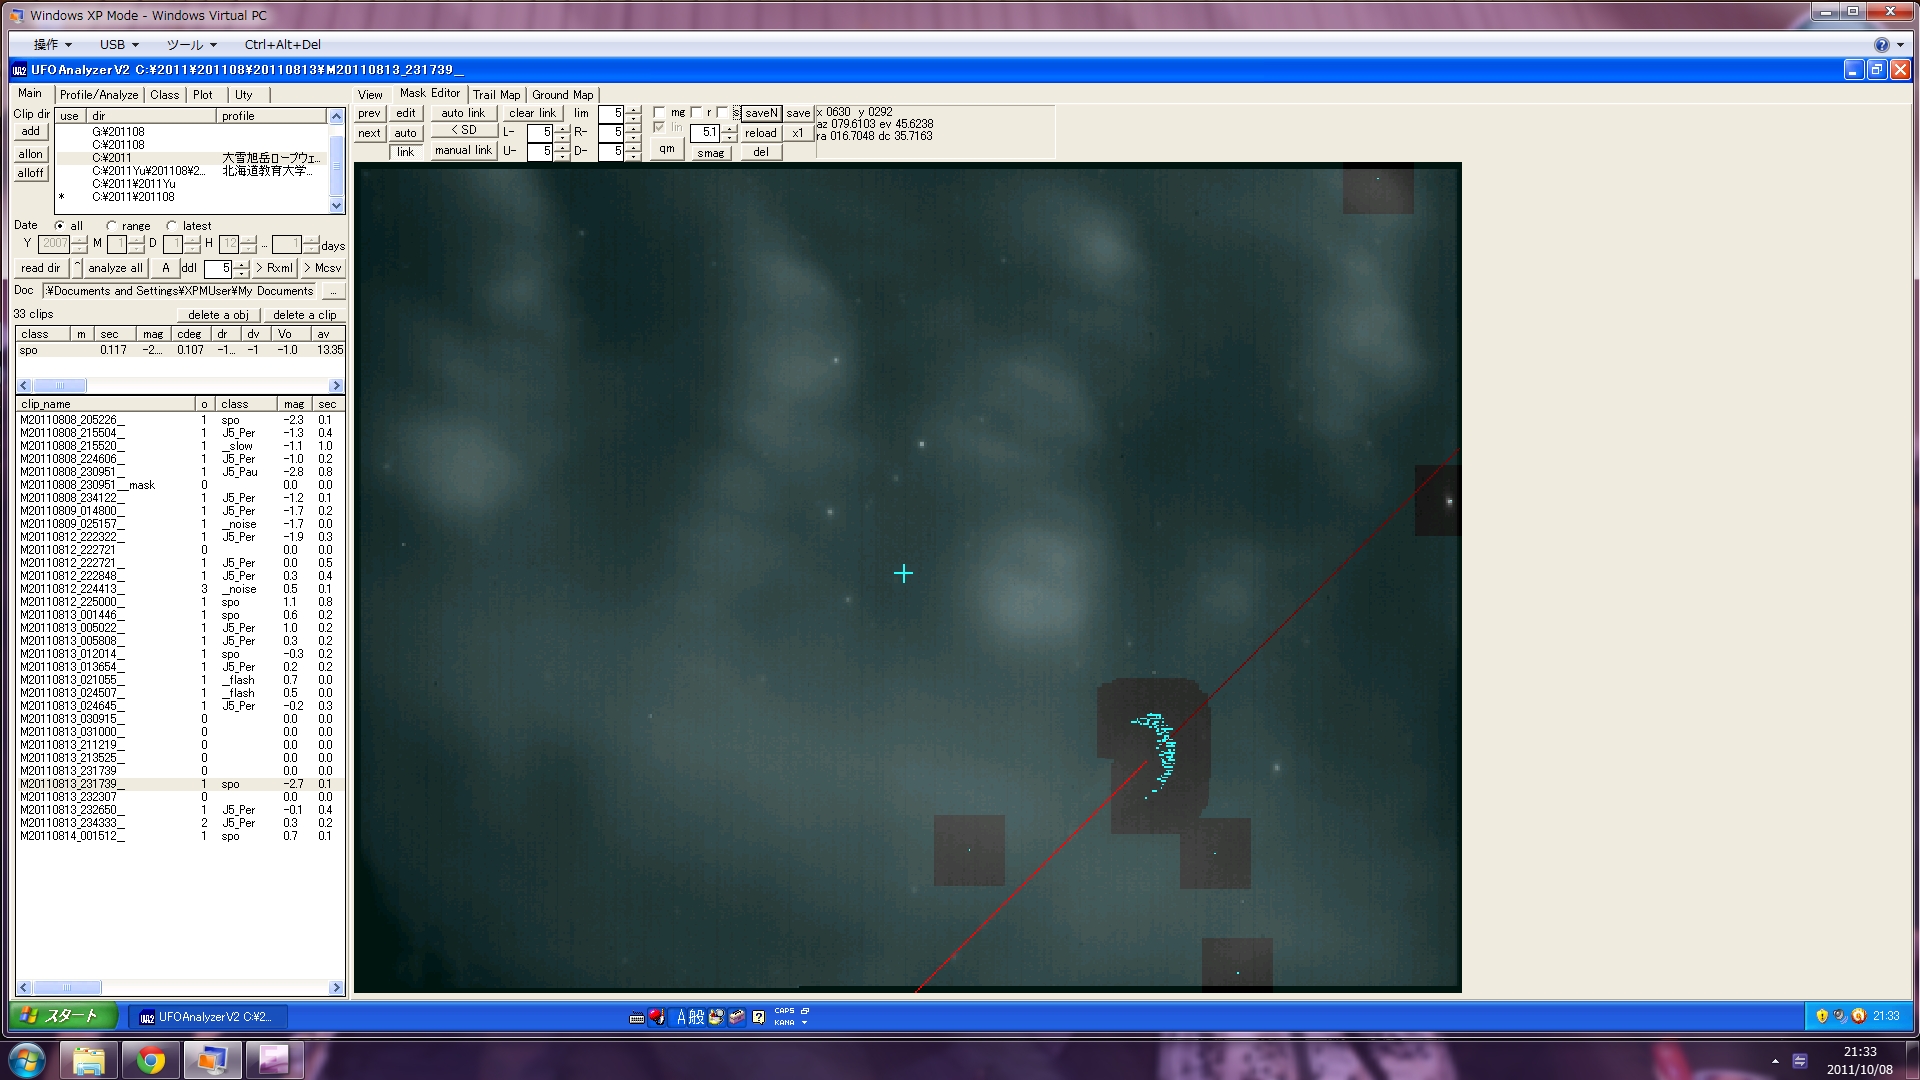Launch Google Chrome from the taskbar
The height and width of the screenshot is (1080, 1920).
click(151, 1060)
